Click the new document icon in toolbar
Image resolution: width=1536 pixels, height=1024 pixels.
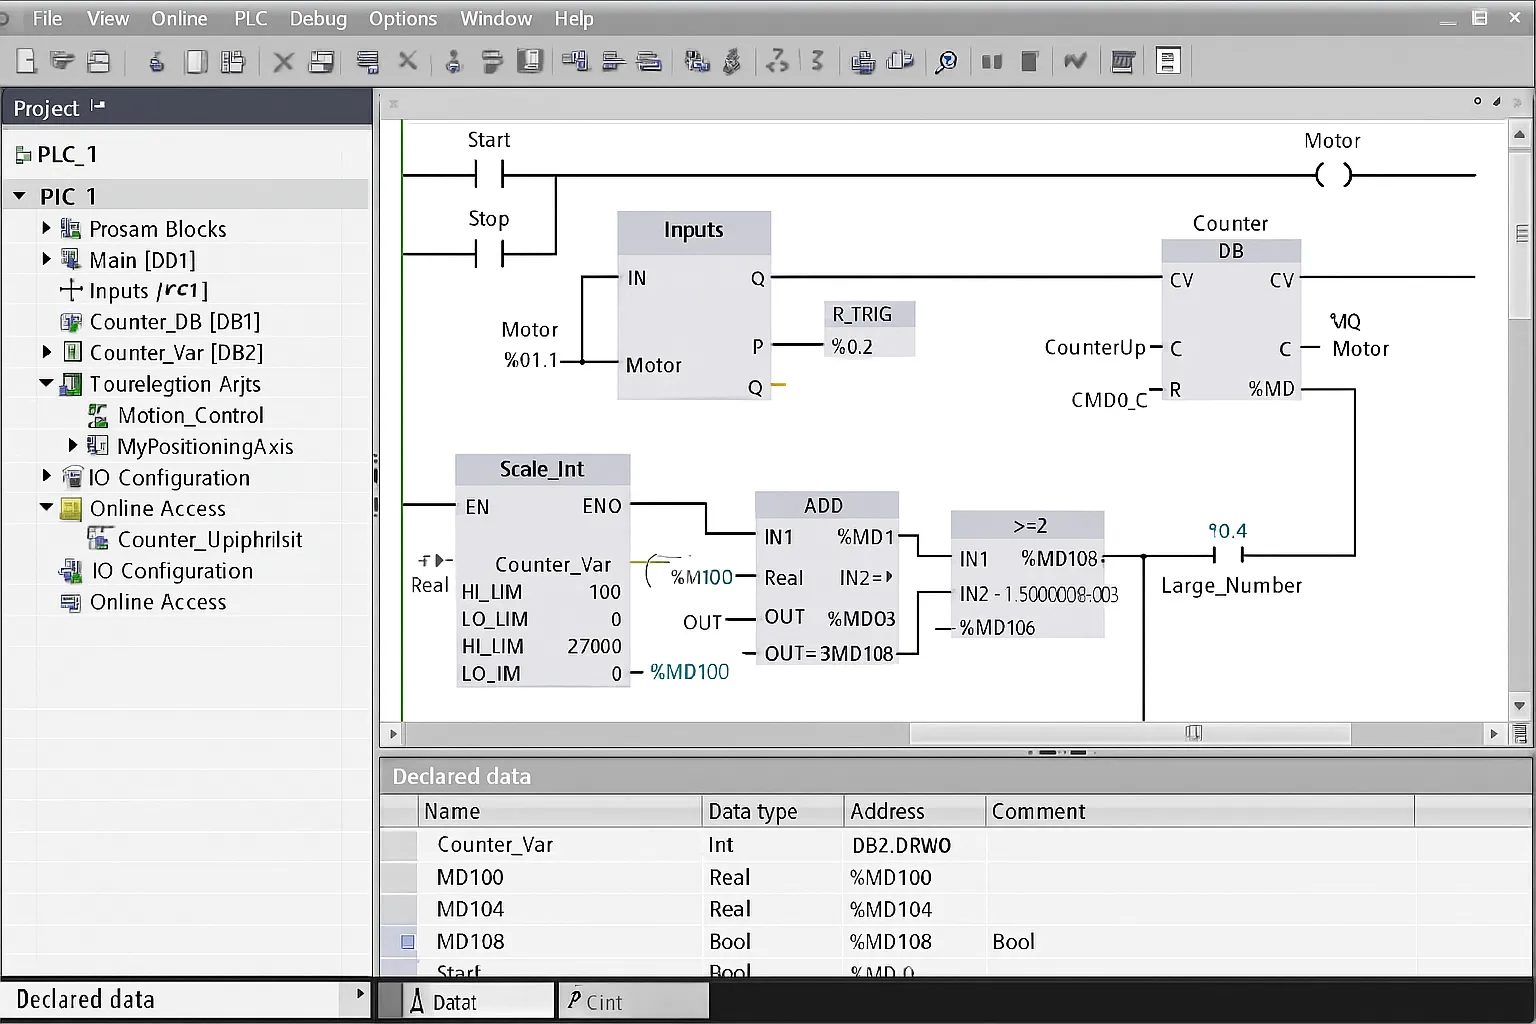coord(26,61)
